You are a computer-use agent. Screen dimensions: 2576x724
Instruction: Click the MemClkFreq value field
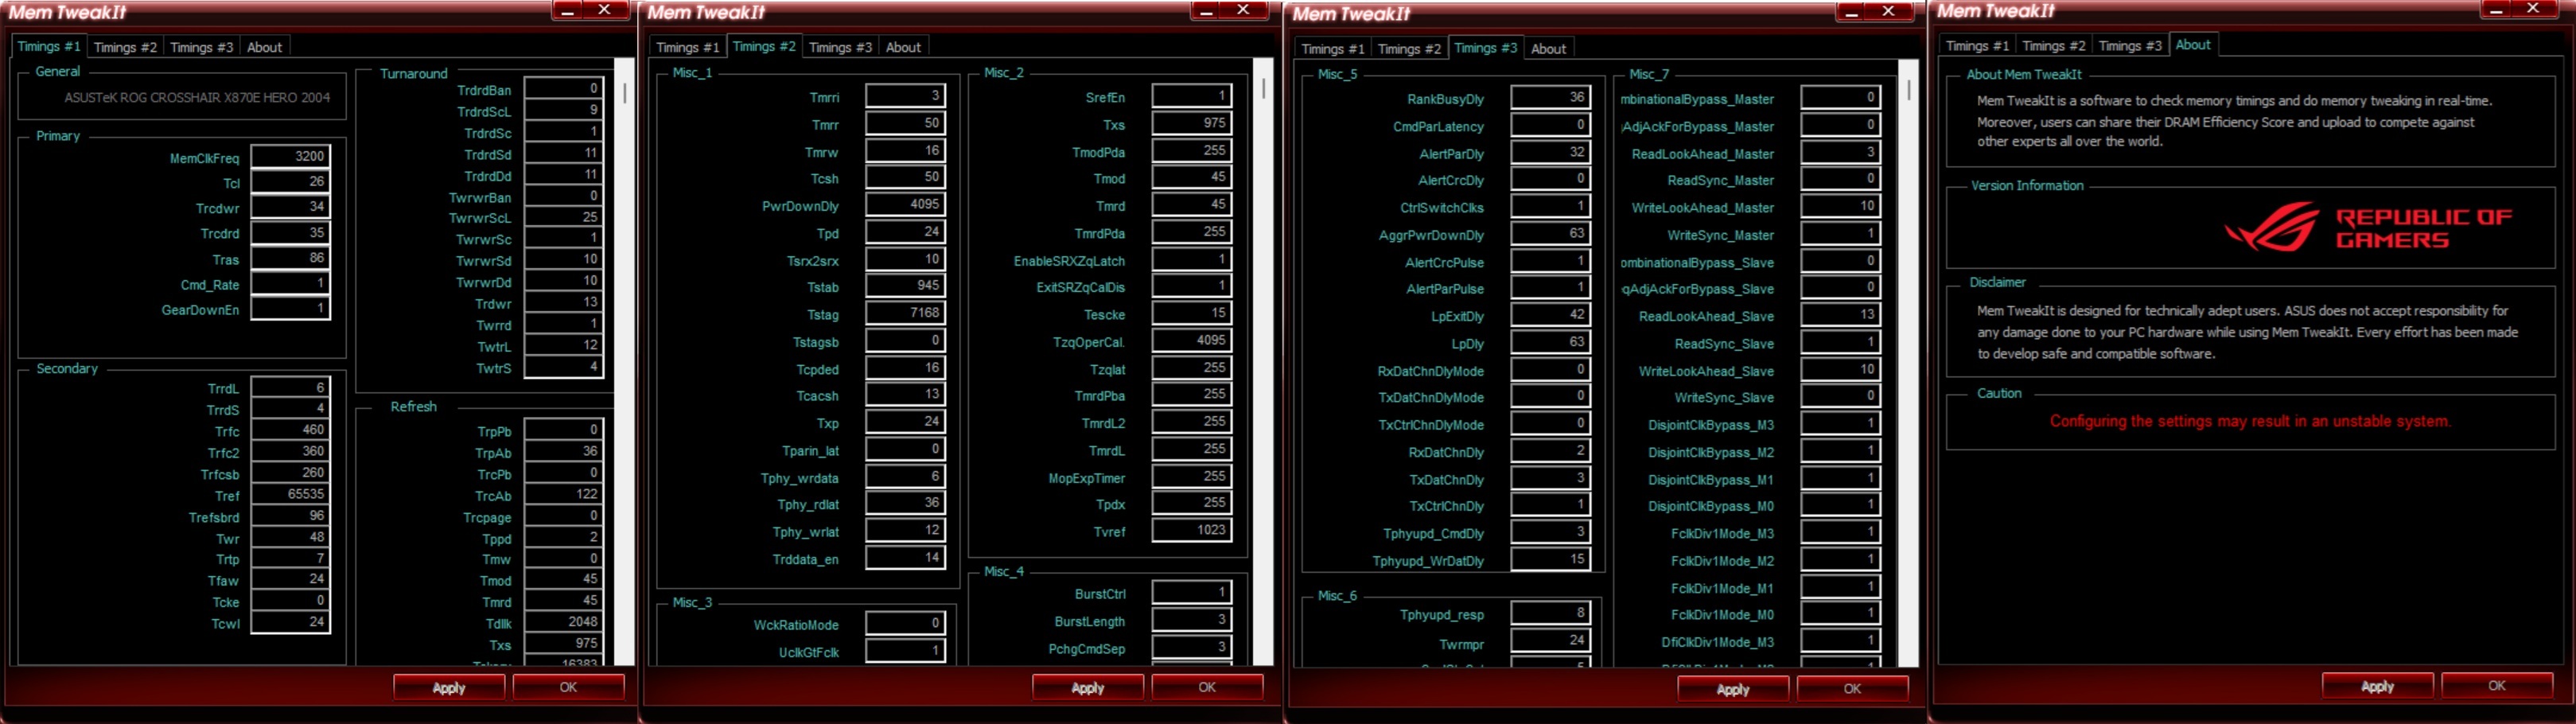tap(290, 157)
